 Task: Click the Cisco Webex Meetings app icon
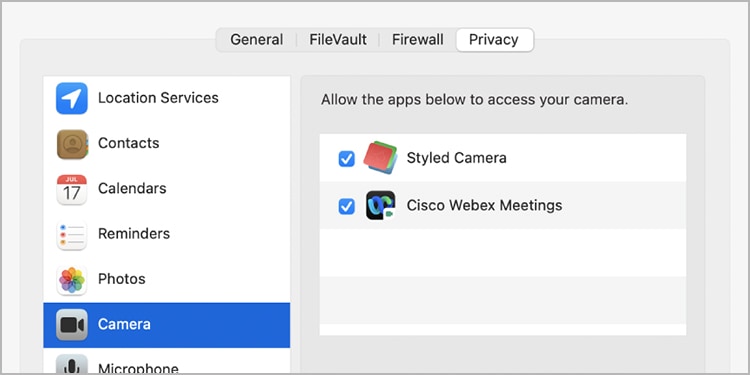[x=380, y=205]
